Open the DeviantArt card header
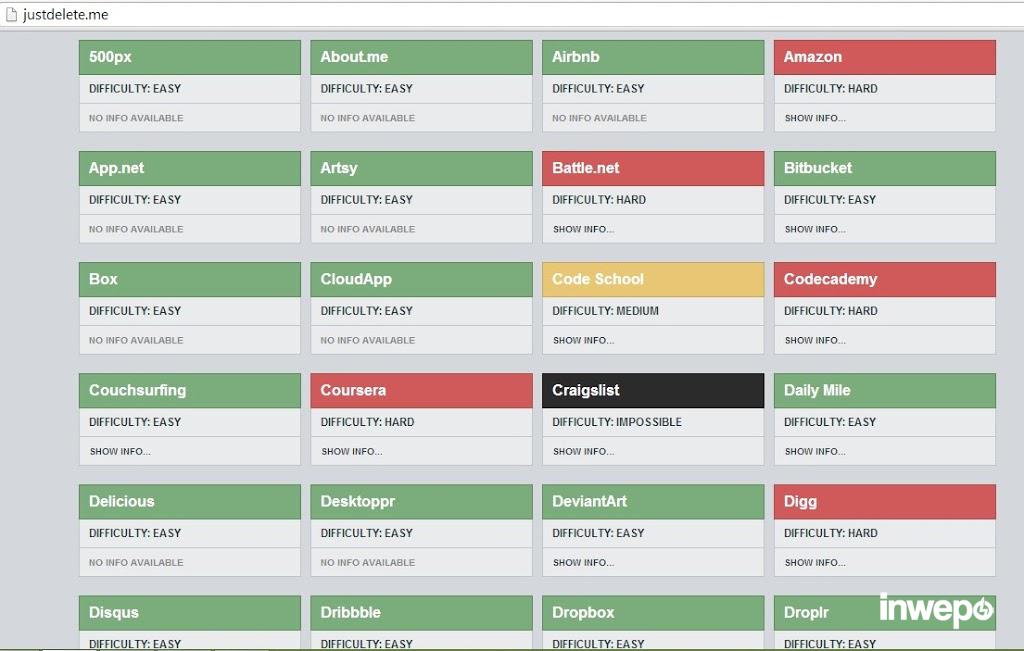The image size is (1024, 651). [x=653, y=501]
